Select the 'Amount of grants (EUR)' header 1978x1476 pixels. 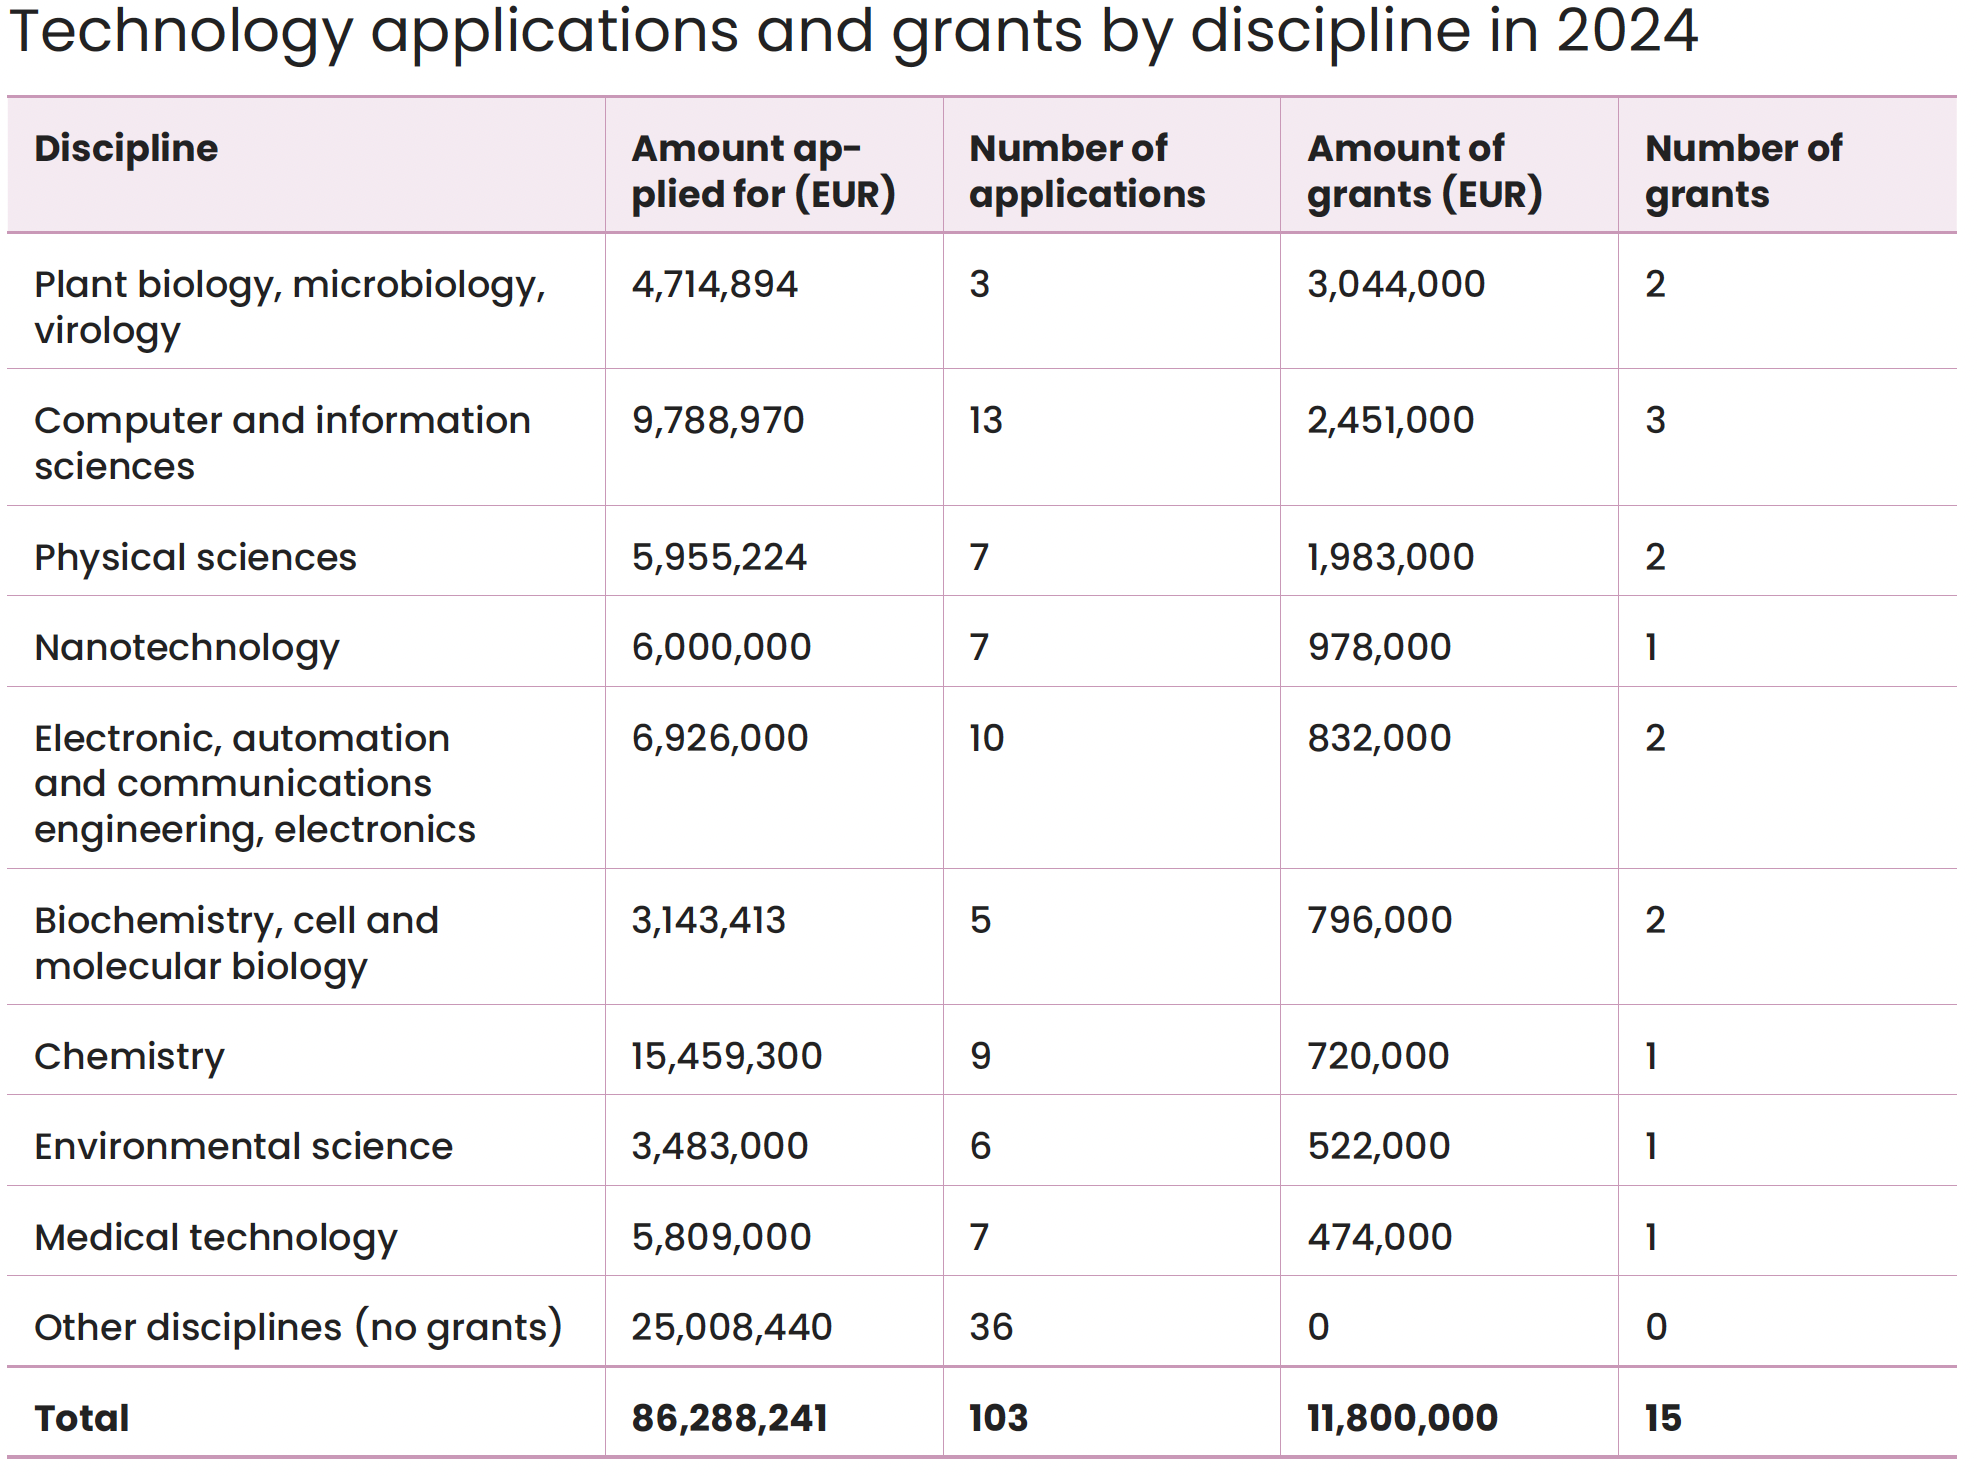[x=1425, y=171]
